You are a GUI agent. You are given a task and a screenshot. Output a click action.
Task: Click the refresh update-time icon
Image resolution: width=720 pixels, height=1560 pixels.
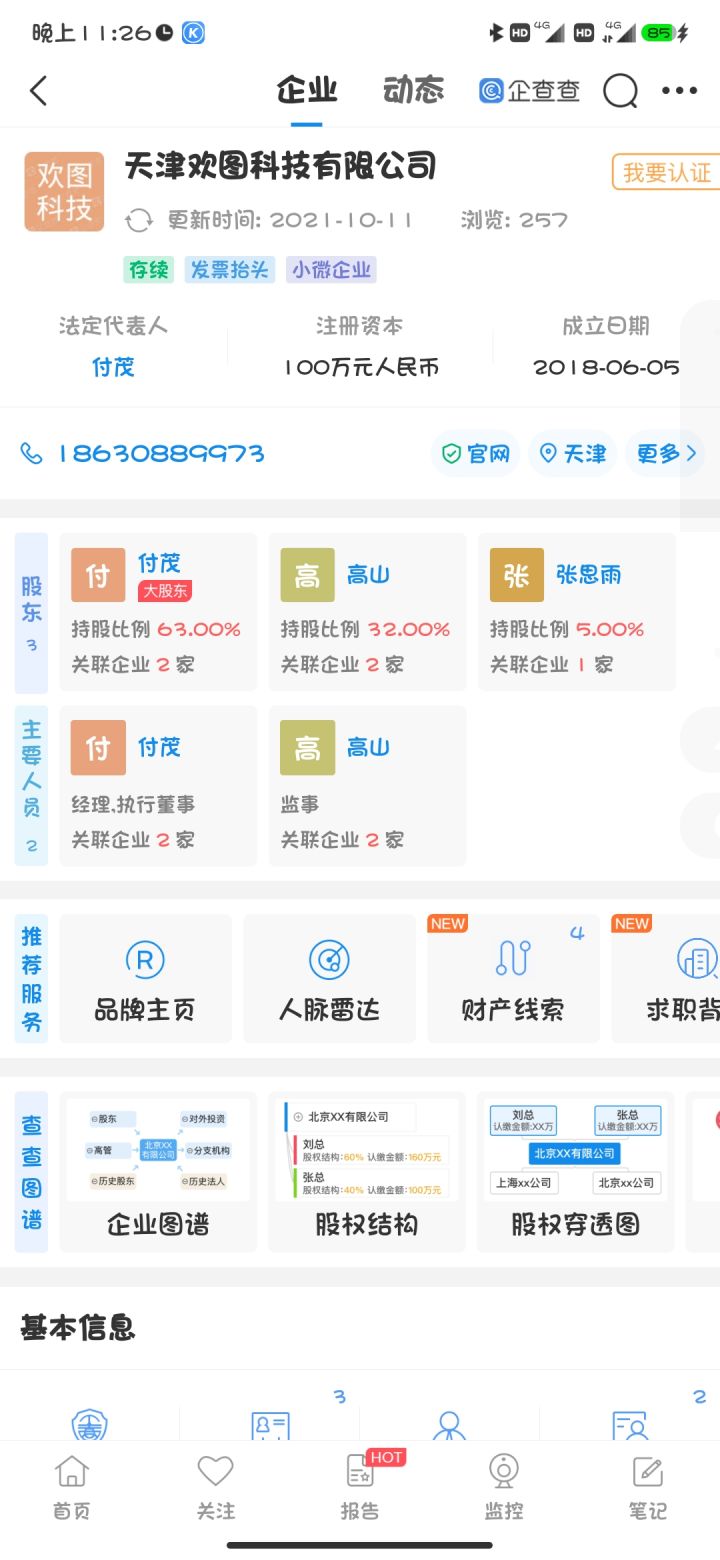[139, 220]
